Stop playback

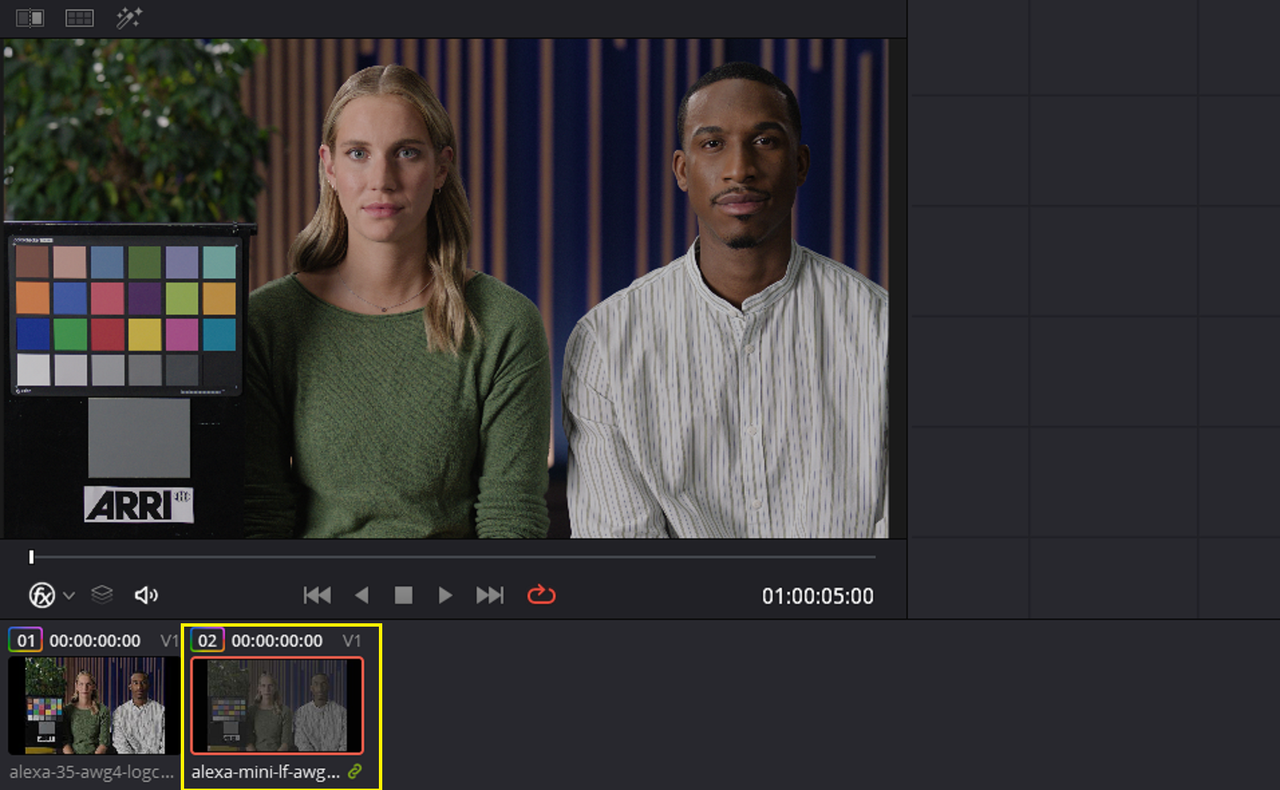coord(403,596)
